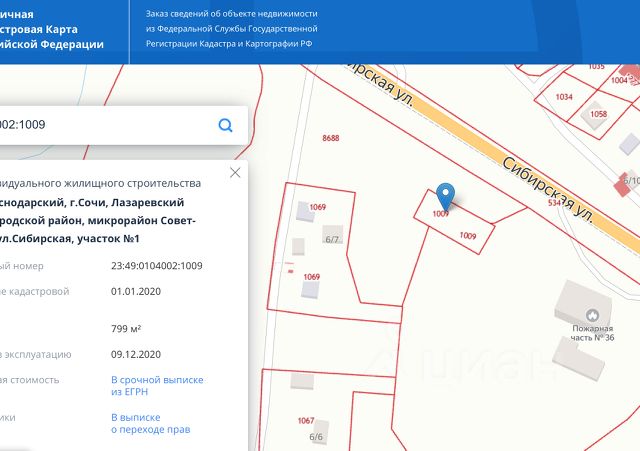Click the search magnifier icon
Image resolution: width=640 pixels, height=451 pixels.
click(225, 125)
